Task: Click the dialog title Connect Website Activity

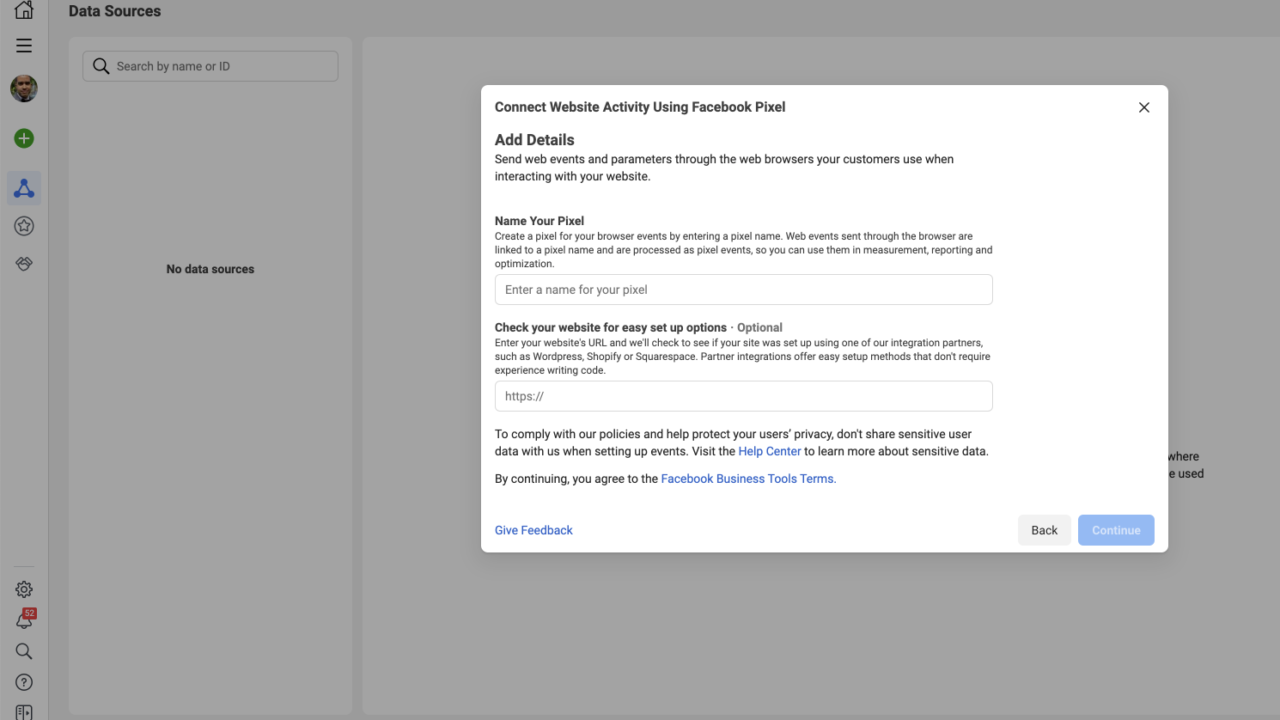Action: tap(640, 107)
